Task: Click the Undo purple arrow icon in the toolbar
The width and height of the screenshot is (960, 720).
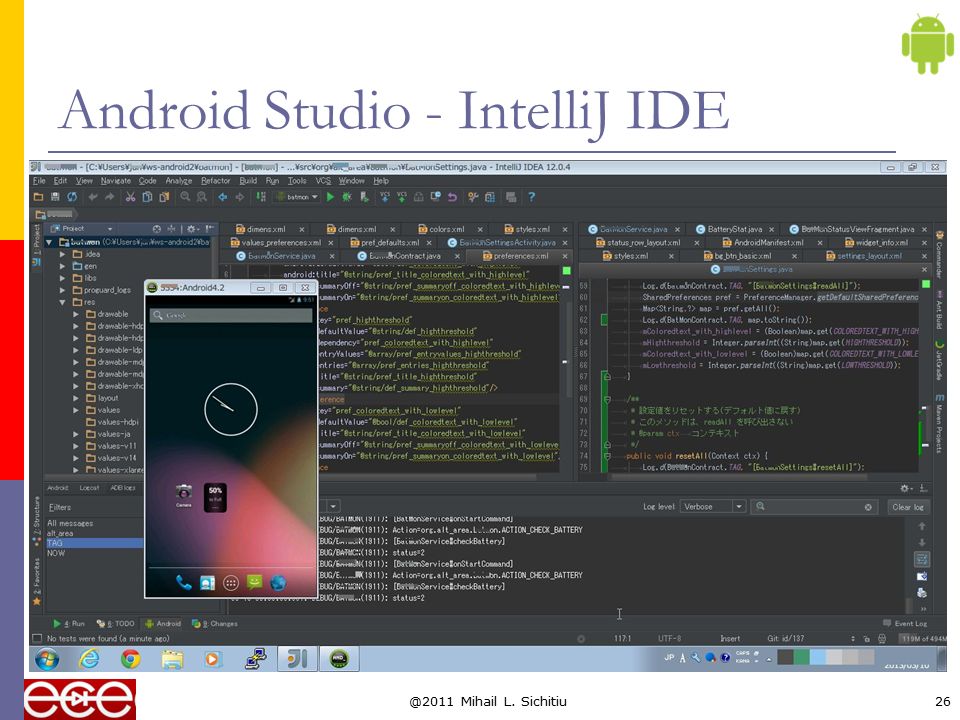Action: 452,197
